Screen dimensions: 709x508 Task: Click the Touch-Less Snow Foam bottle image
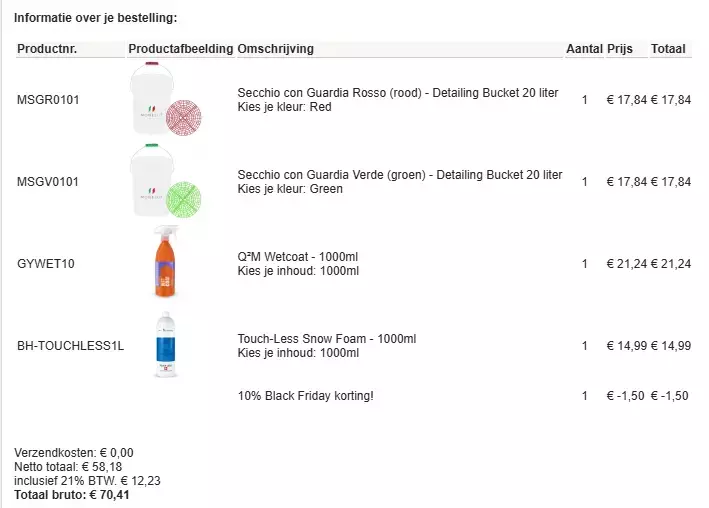(164, 346)
